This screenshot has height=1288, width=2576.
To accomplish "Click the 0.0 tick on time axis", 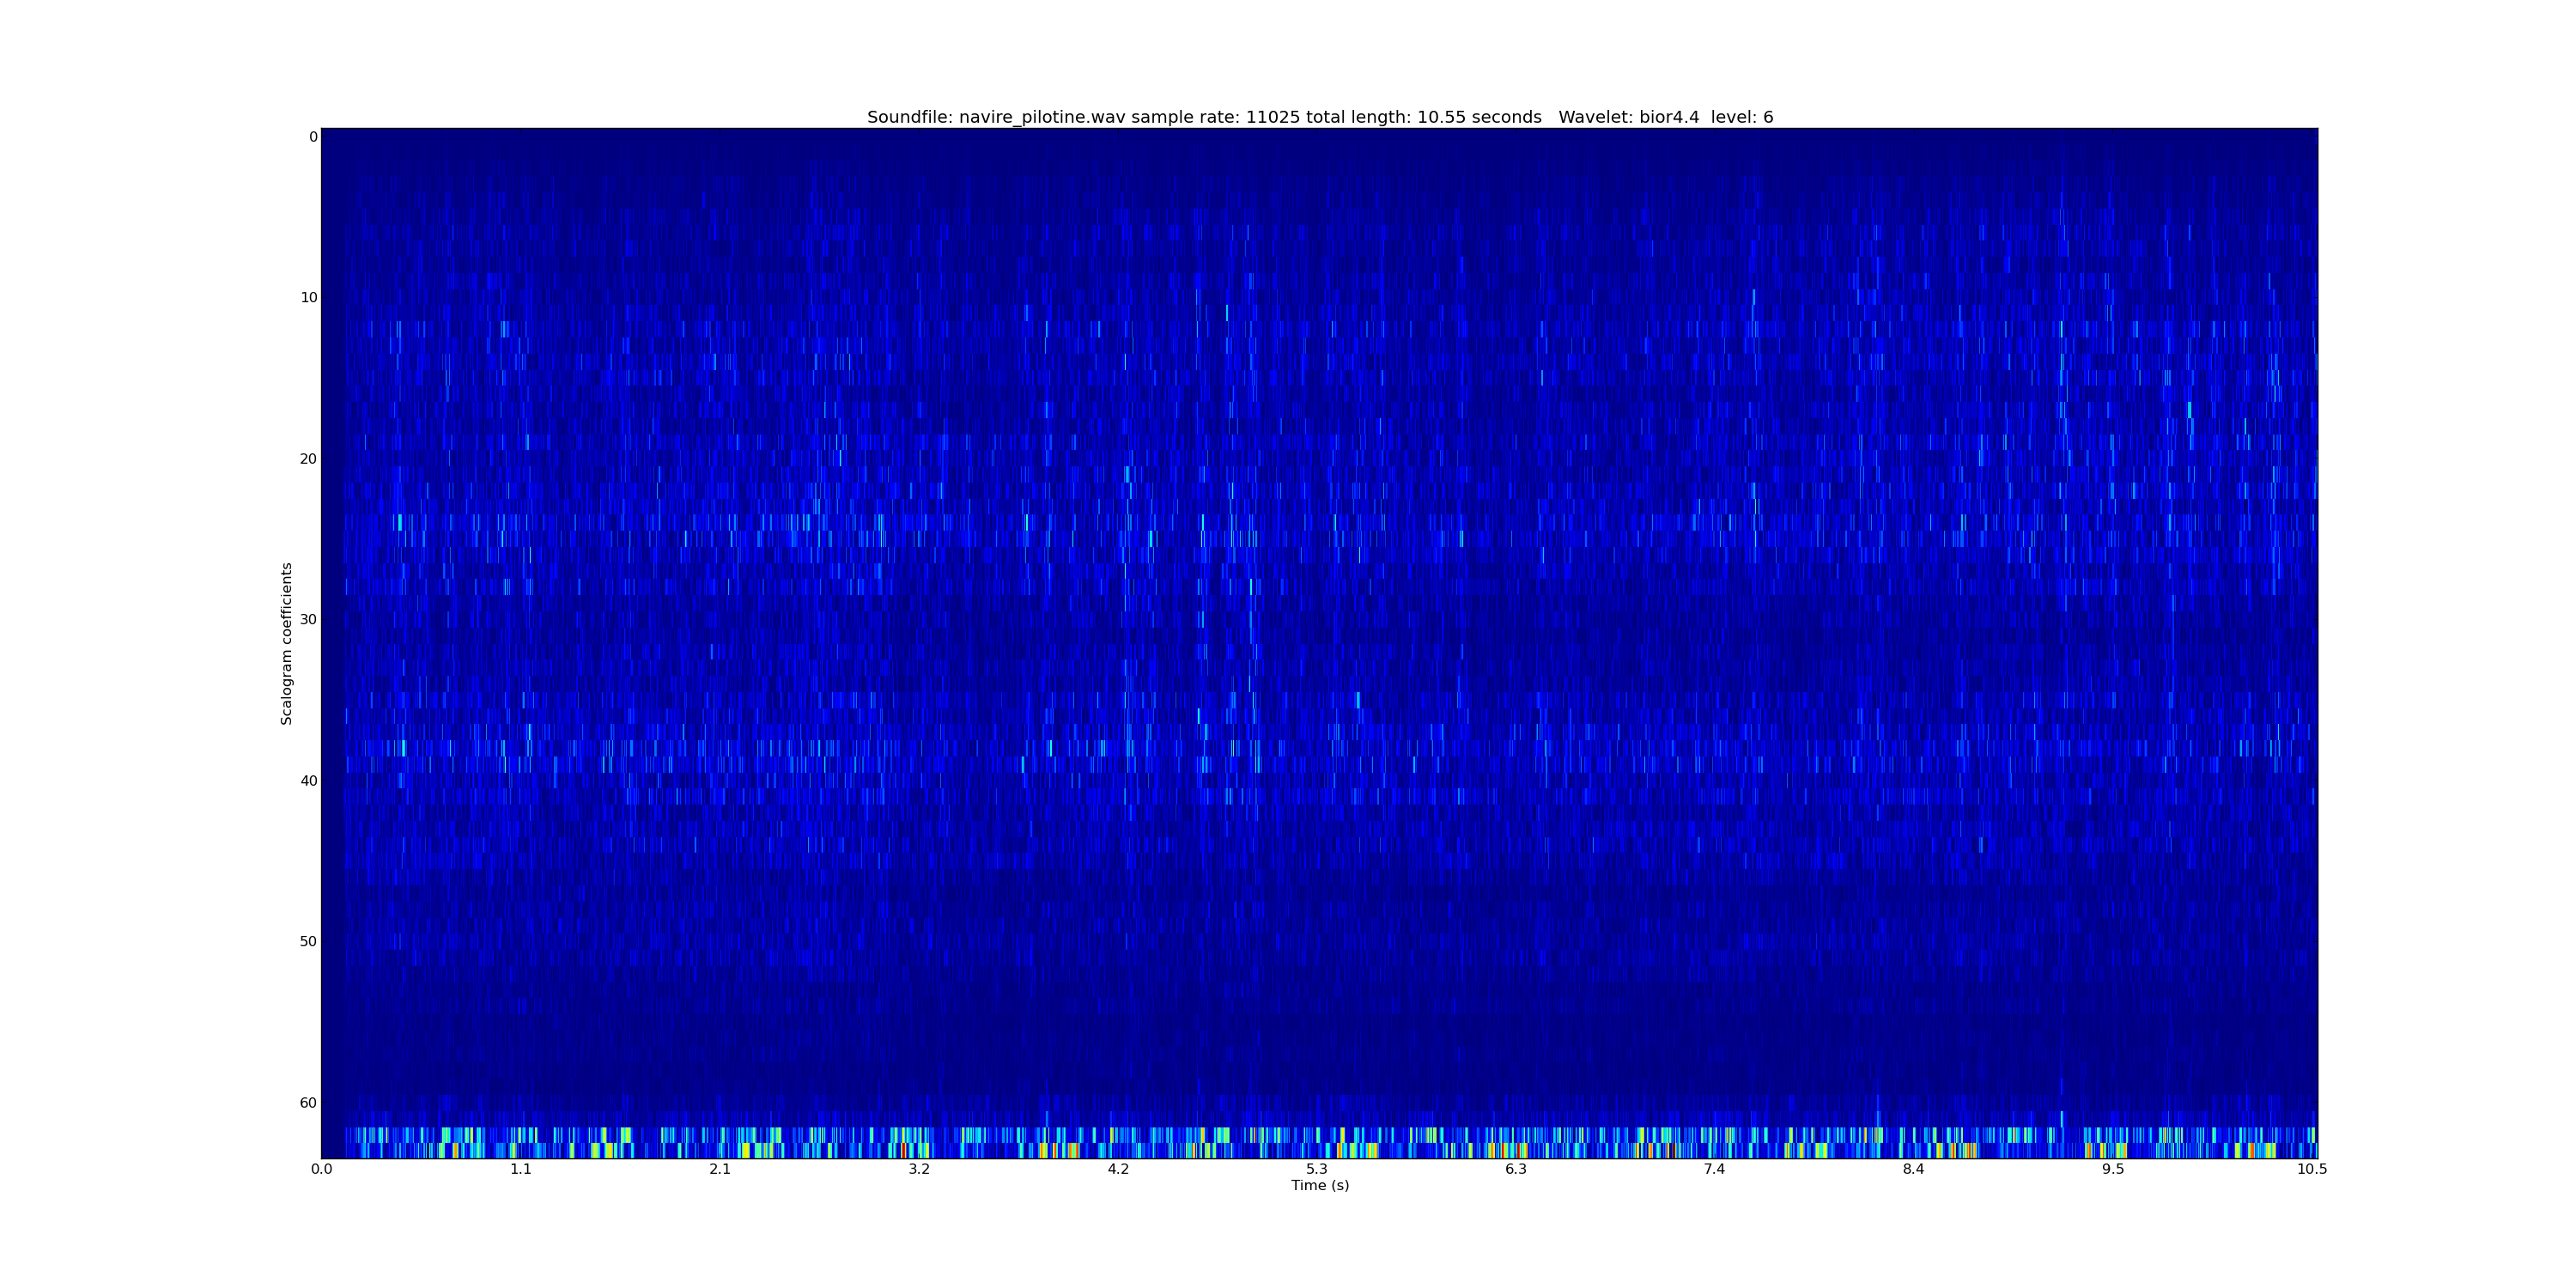I will [321, 1169].
